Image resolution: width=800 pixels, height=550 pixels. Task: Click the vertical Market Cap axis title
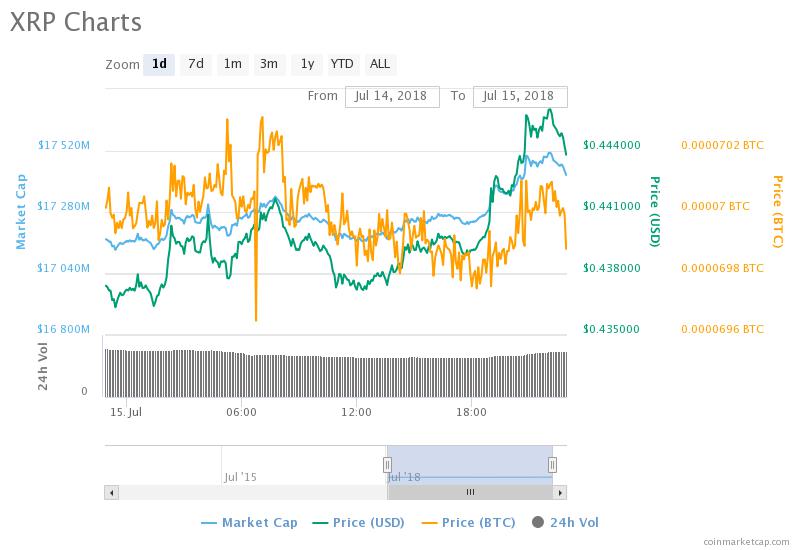click(21, 211)
